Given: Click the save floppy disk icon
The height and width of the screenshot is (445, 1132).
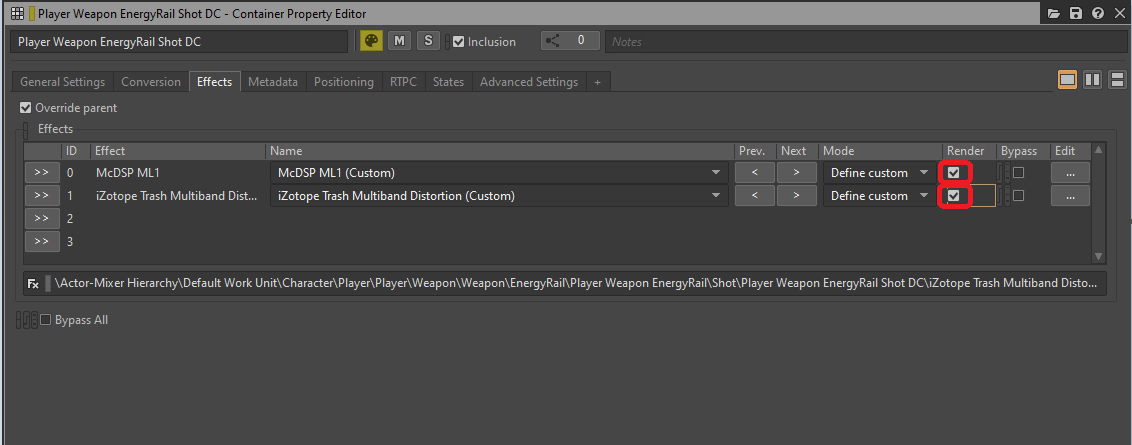Looking at the screenshot, I should (x=1076, y=13).
